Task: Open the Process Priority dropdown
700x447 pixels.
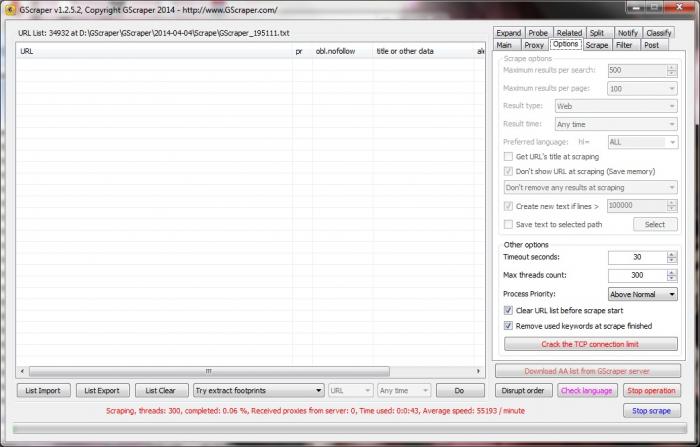Action: [x=642, y=294]
